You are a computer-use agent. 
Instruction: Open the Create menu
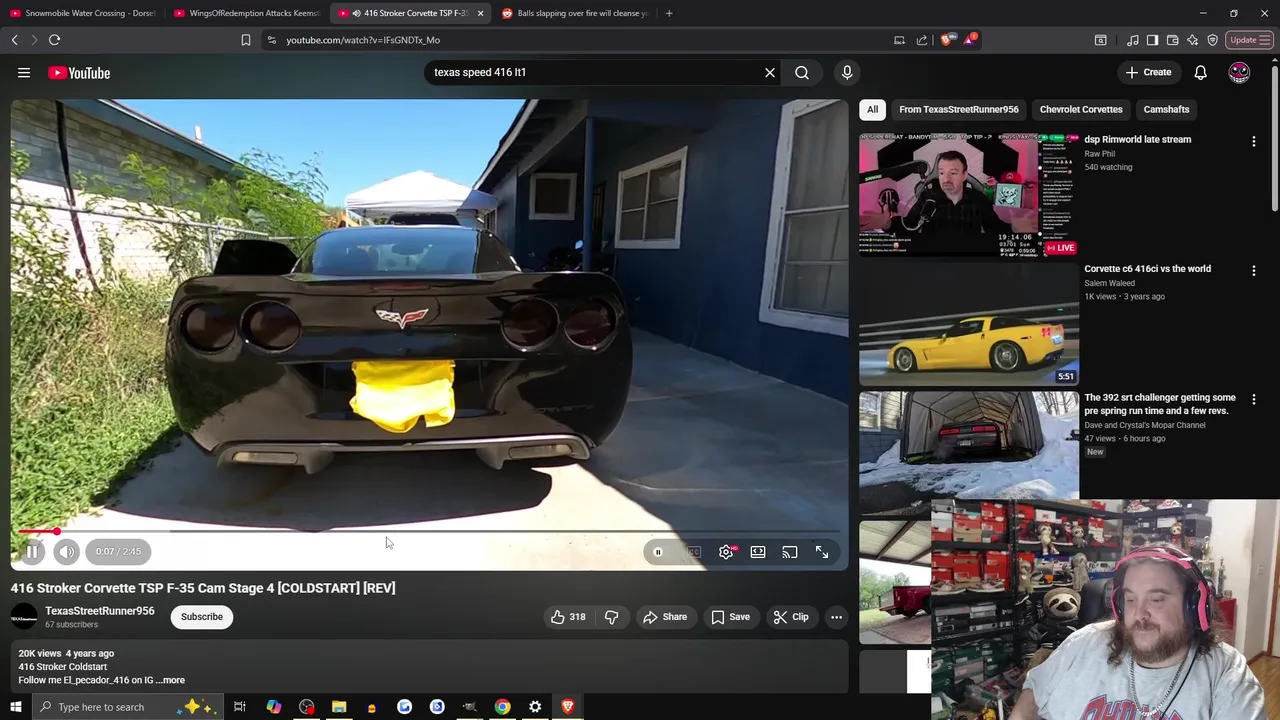tap(1148, 72)
